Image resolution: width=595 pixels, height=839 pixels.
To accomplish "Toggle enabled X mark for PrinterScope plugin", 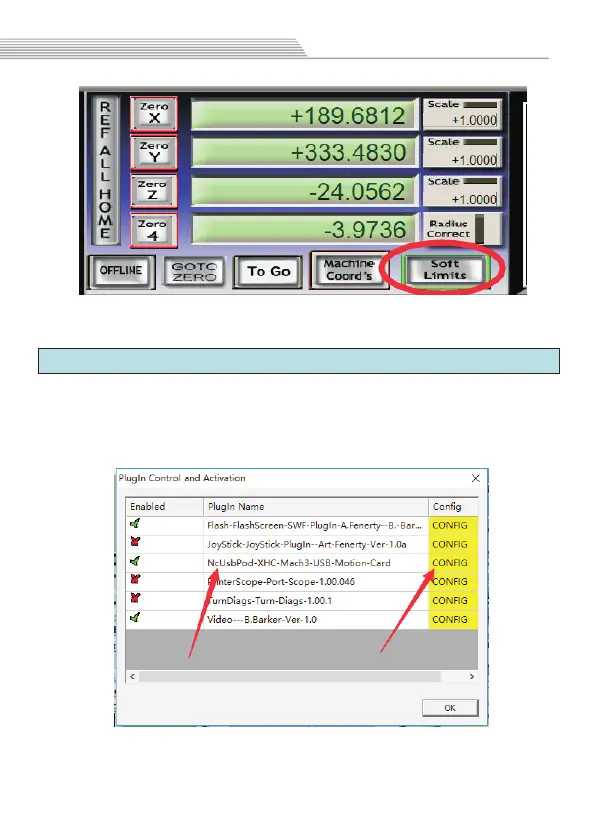I will tap(135, 579).
